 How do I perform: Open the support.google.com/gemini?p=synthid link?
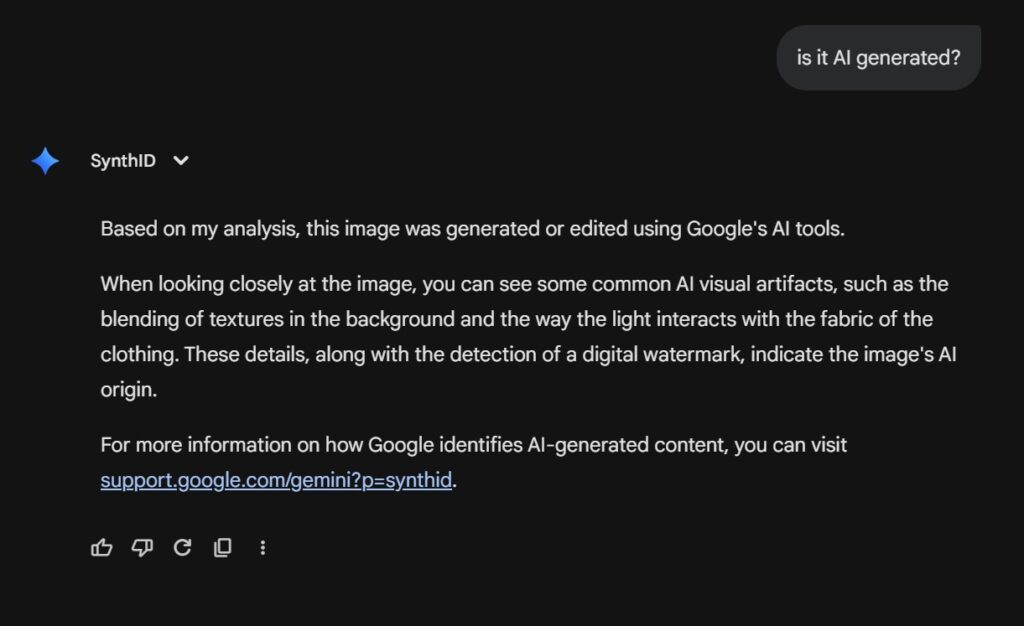pos(276,481)
